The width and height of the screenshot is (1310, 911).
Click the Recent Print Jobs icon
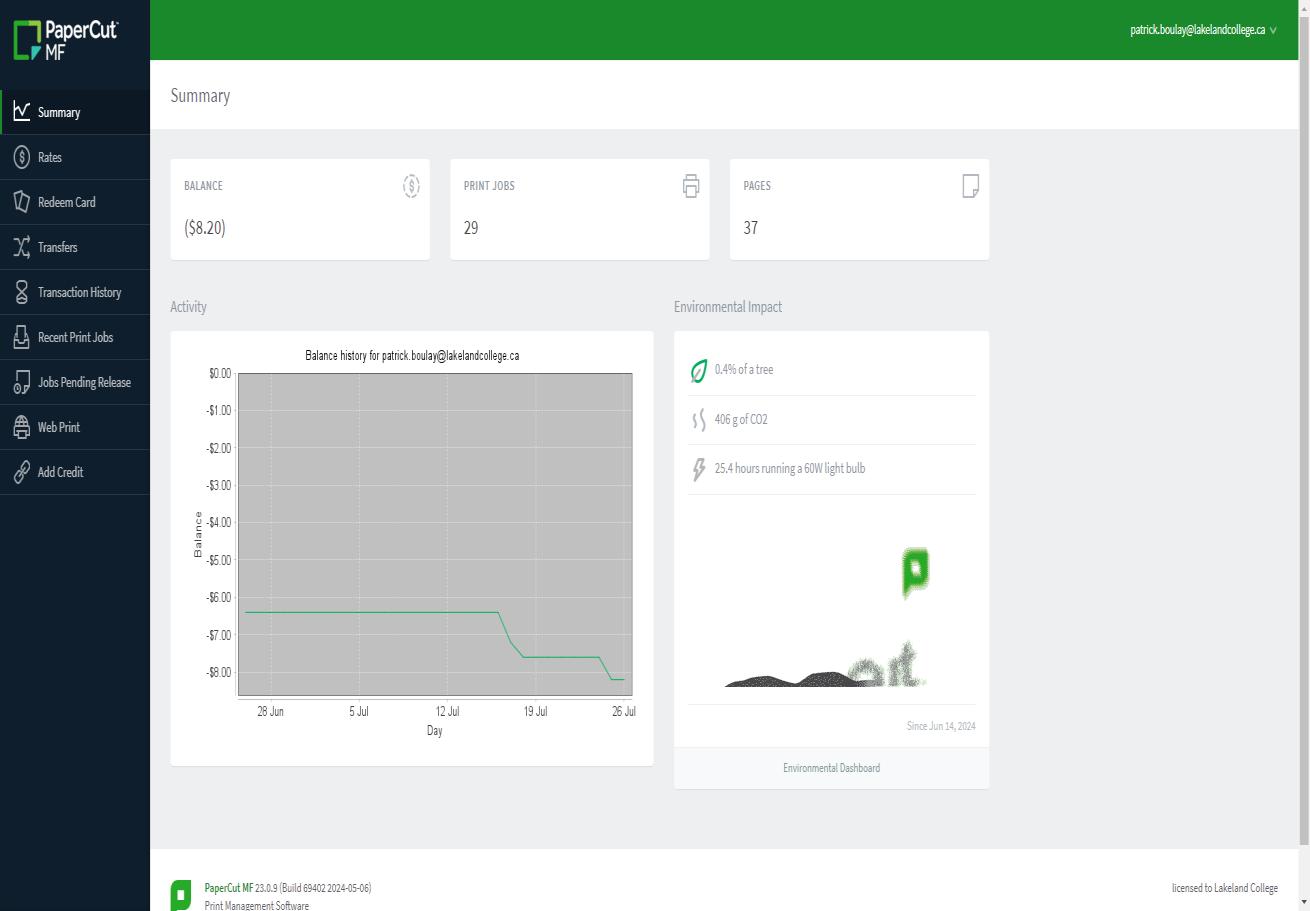[21, 337]
